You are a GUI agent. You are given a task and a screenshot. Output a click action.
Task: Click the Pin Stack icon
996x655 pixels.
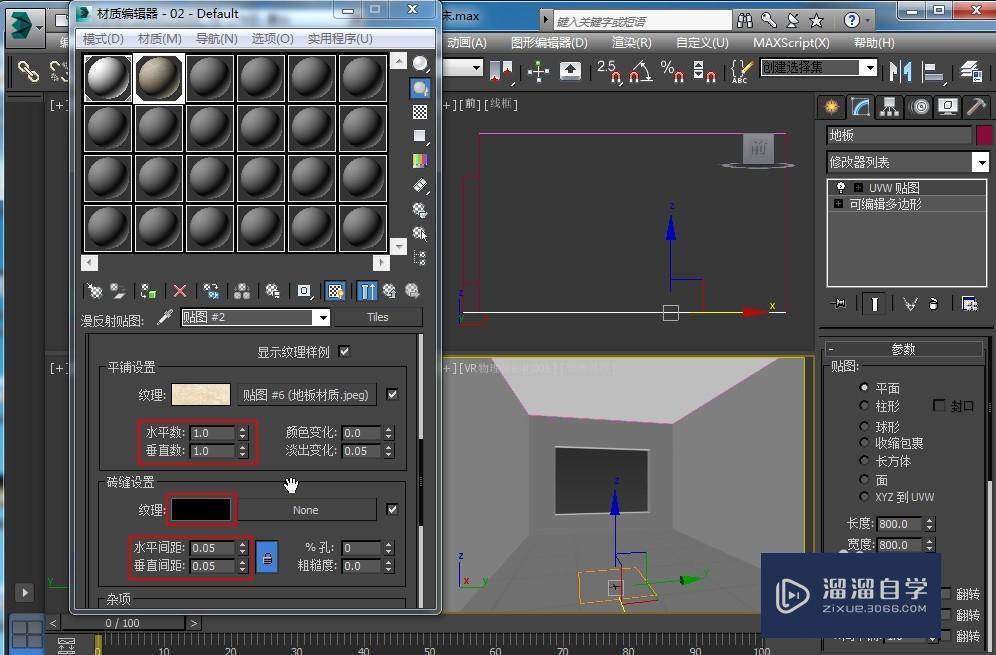click(838, 303)
